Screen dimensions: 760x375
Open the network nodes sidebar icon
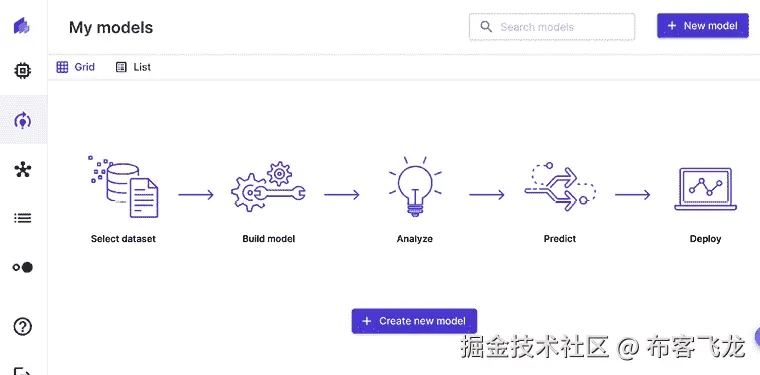[23, 170]
